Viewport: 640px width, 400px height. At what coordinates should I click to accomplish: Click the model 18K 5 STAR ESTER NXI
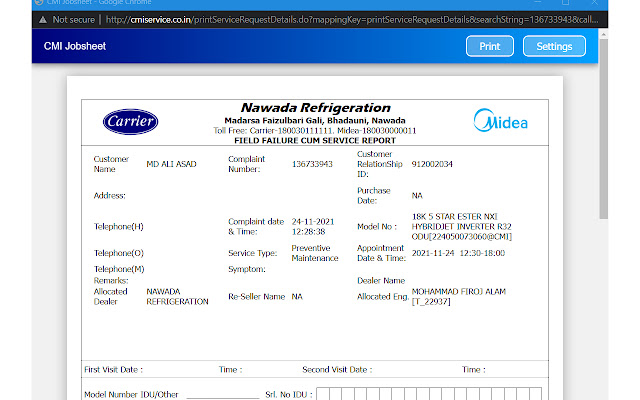[454, 216]
